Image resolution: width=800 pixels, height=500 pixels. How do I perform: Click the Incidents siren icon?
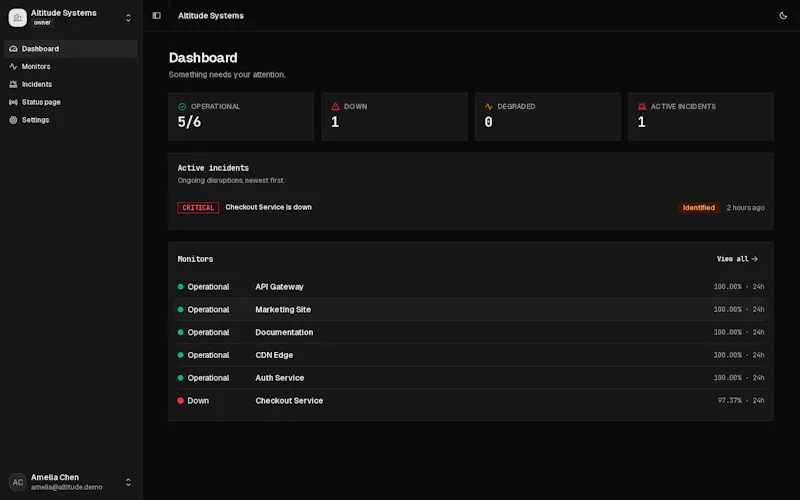(x=13, y=84)
